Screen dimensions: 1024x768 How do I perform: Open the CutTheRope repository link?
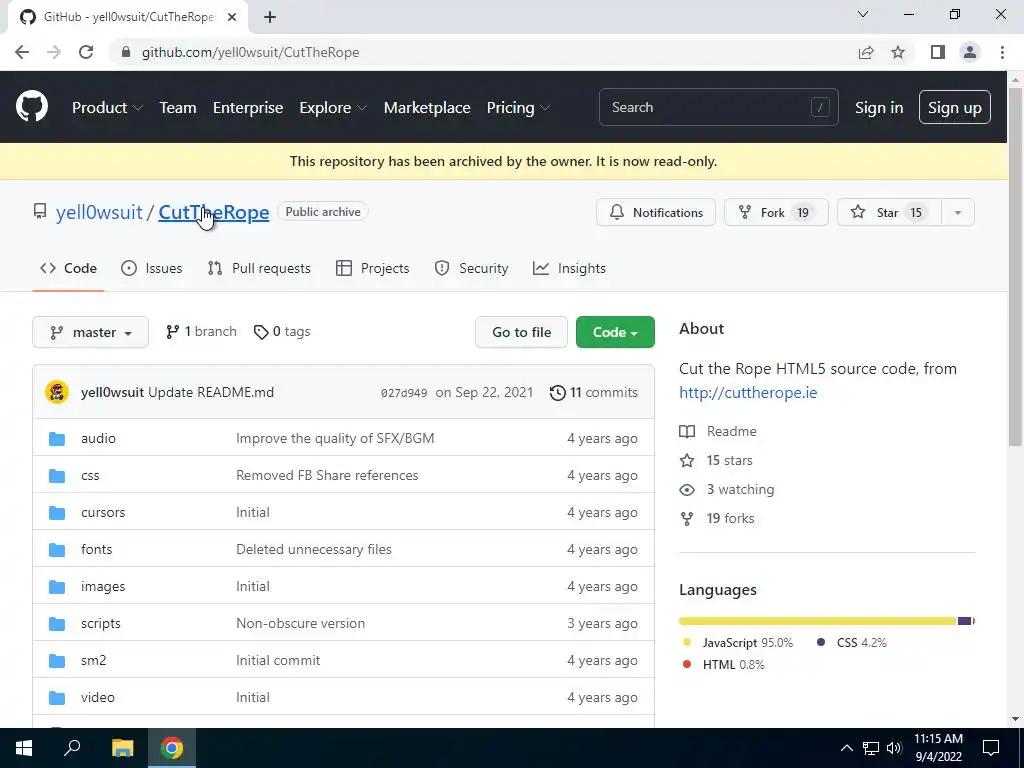click(214, 212)
